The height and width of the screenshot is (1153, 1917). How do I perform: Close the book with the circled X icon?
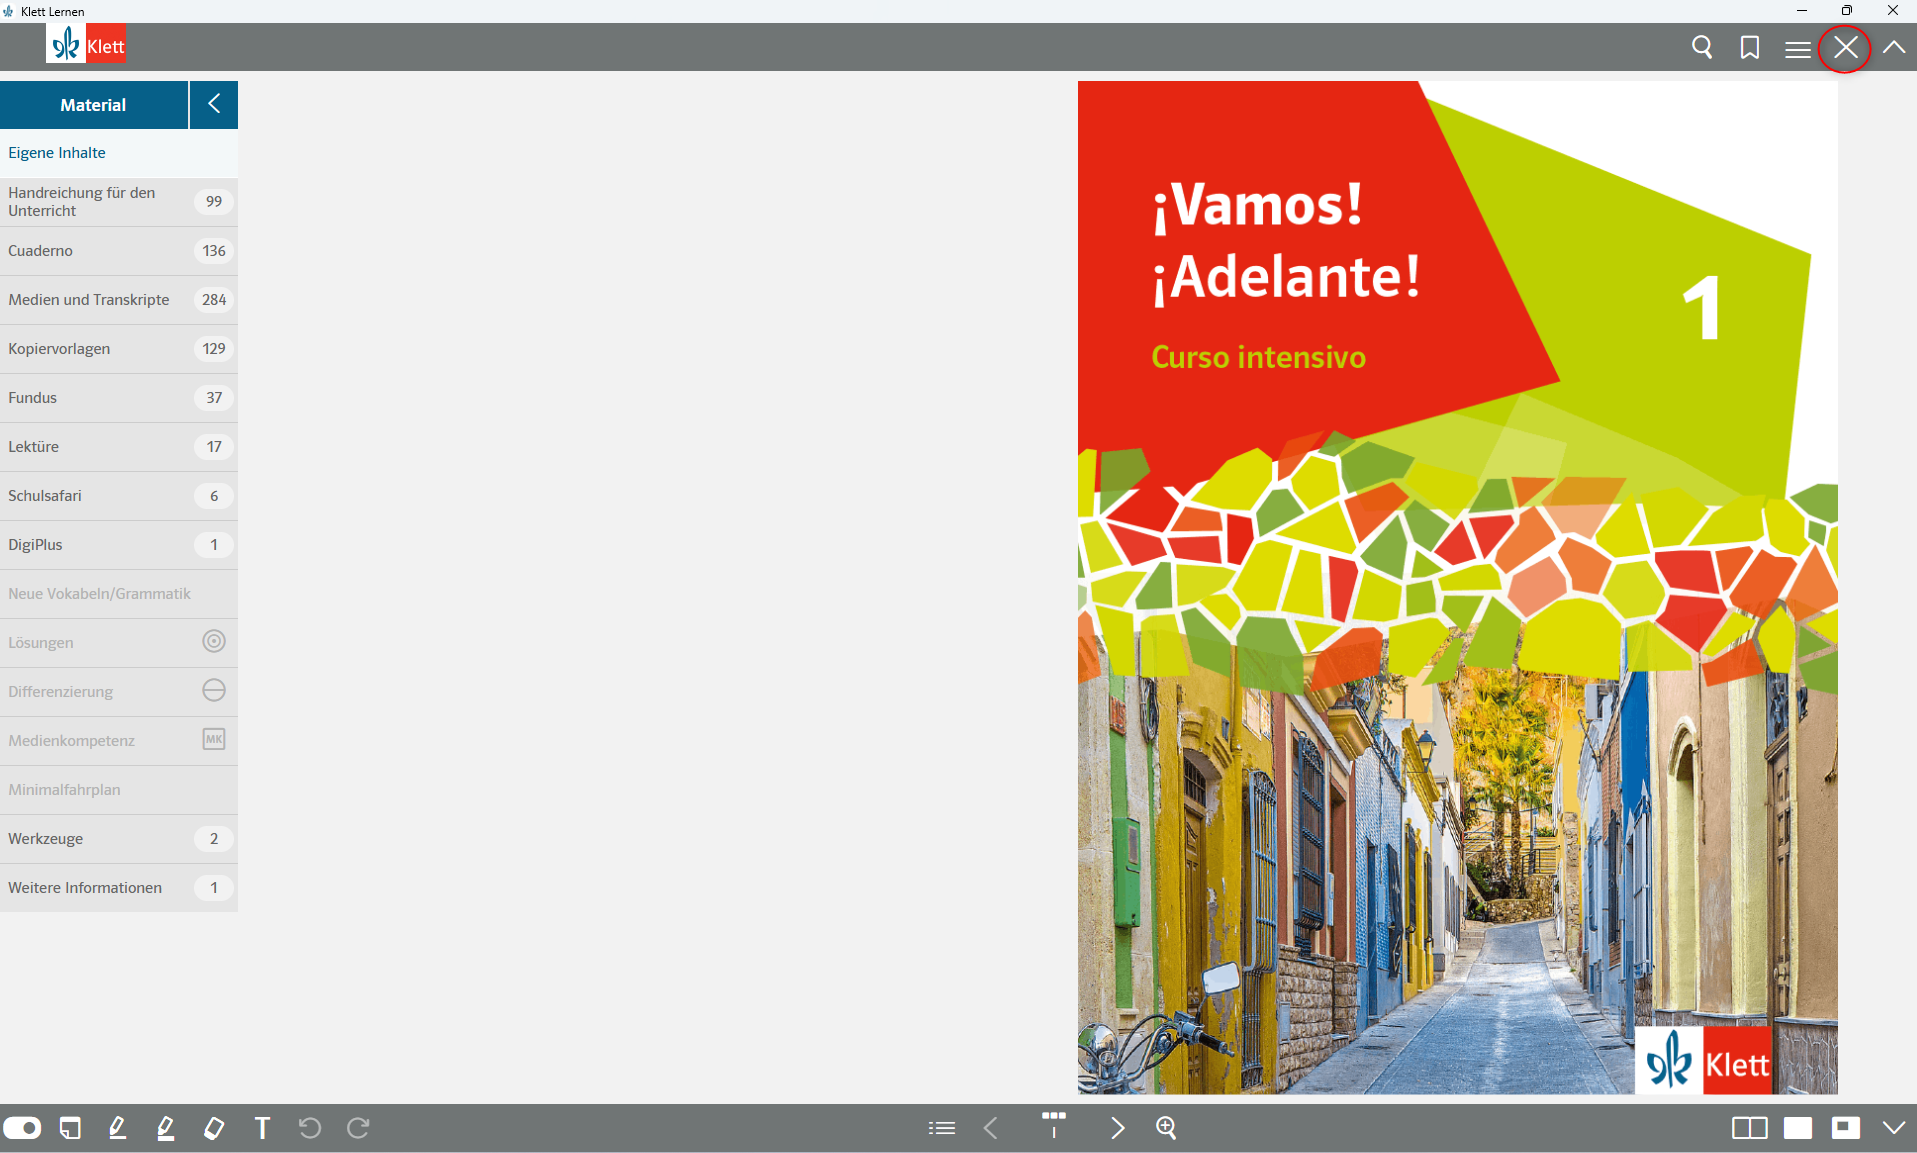point(1846,47)
